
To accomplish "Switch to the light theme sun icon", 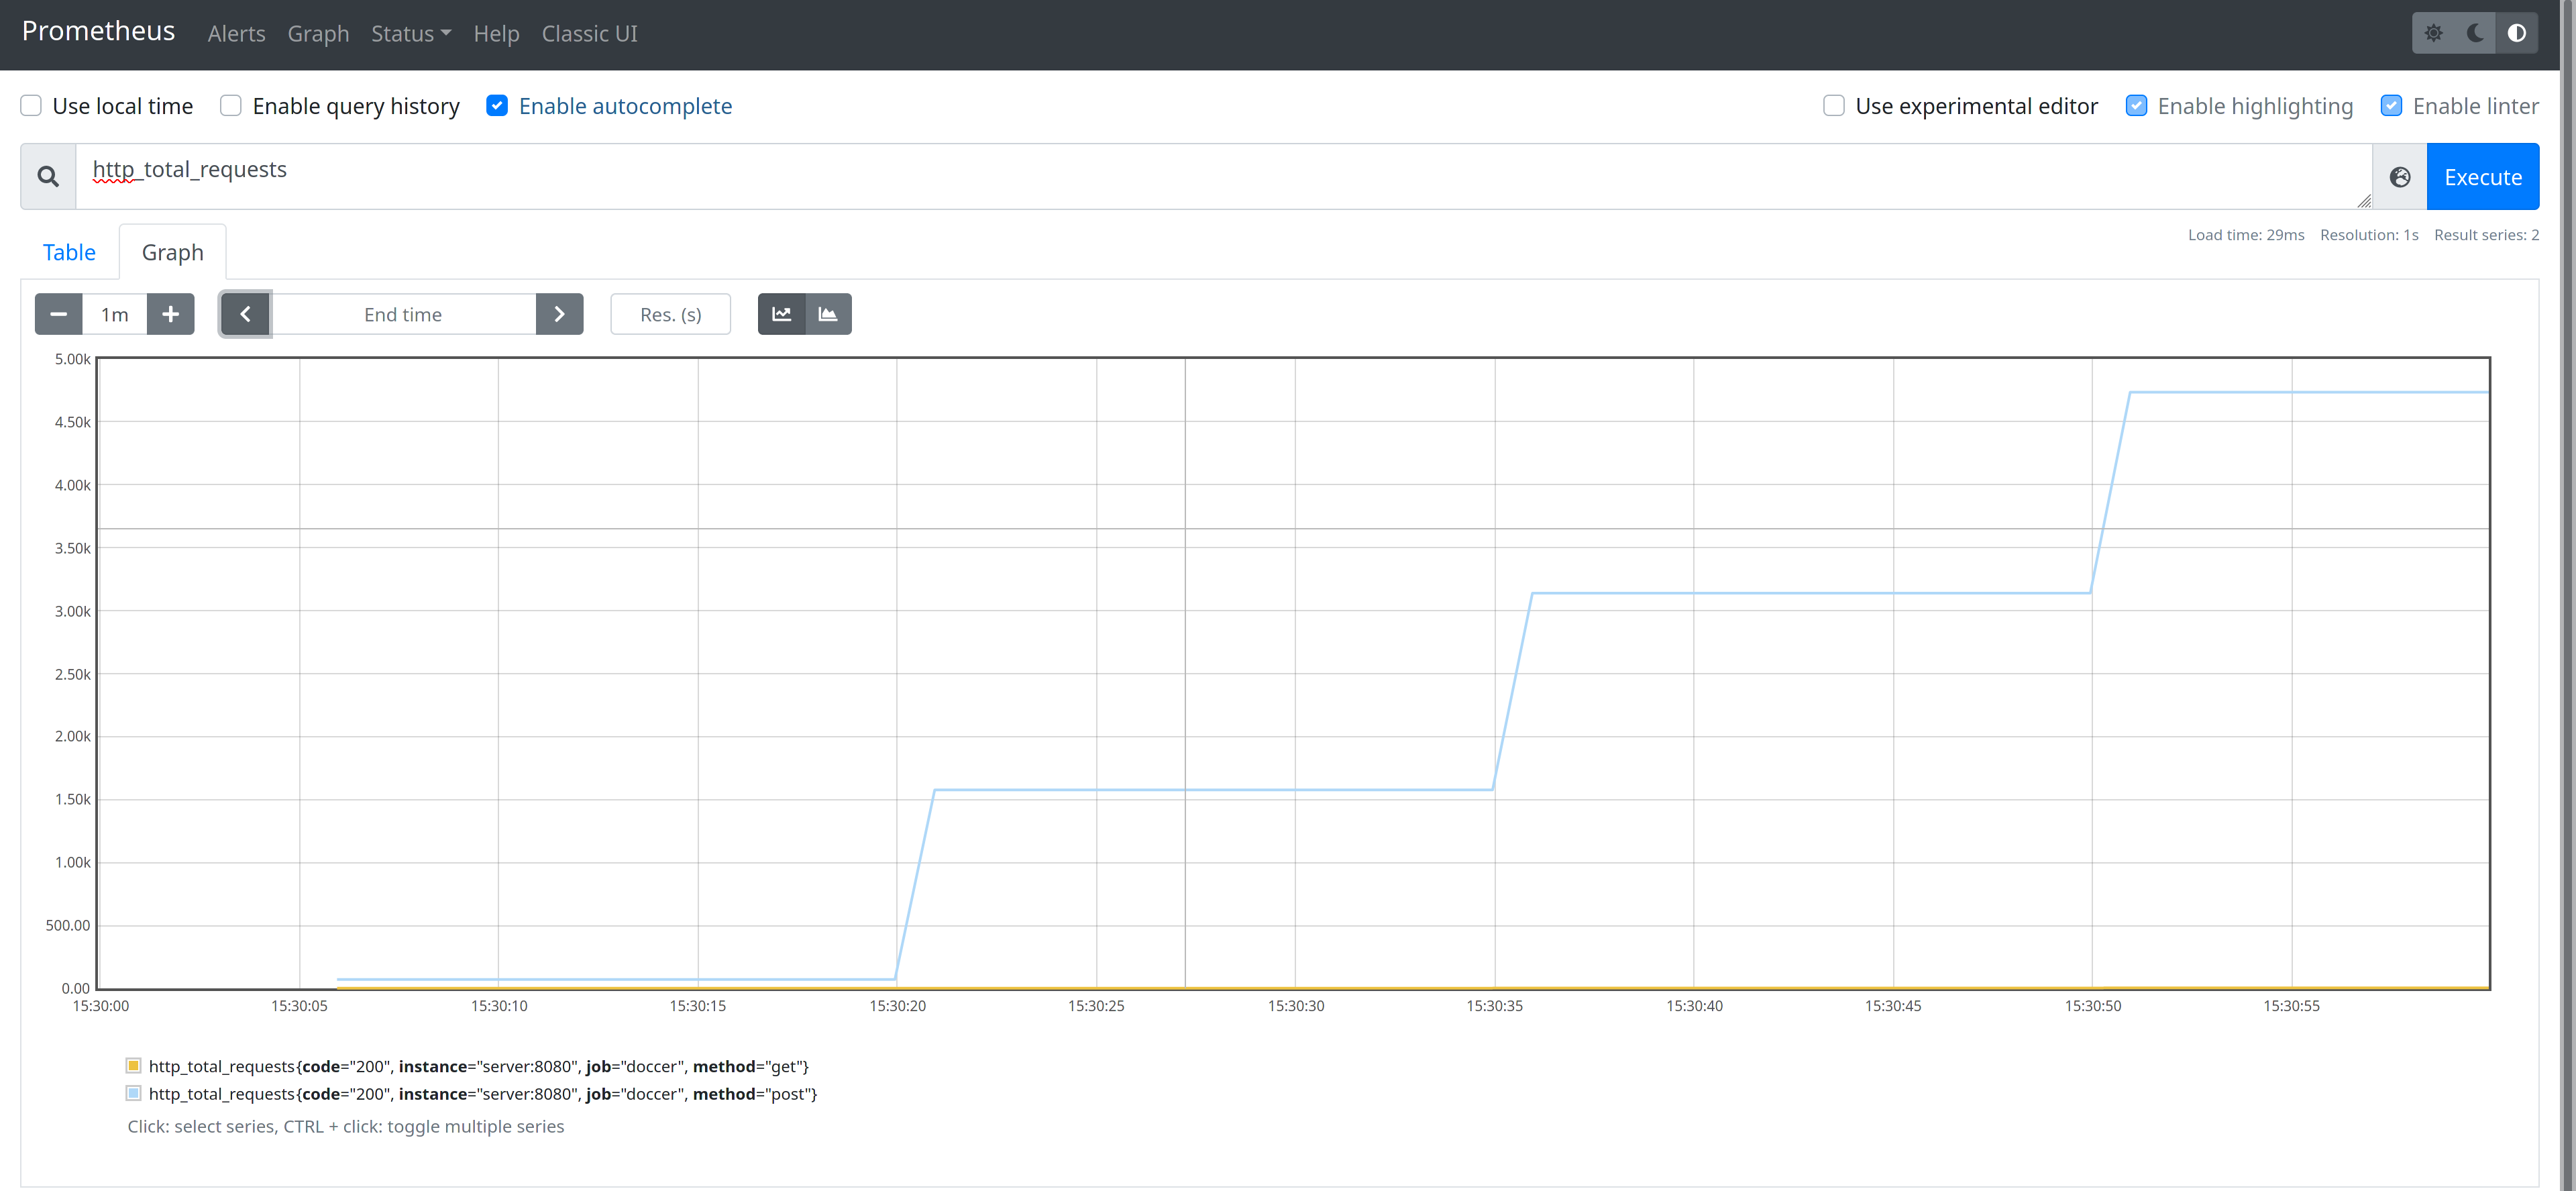I will point(2433,33).
